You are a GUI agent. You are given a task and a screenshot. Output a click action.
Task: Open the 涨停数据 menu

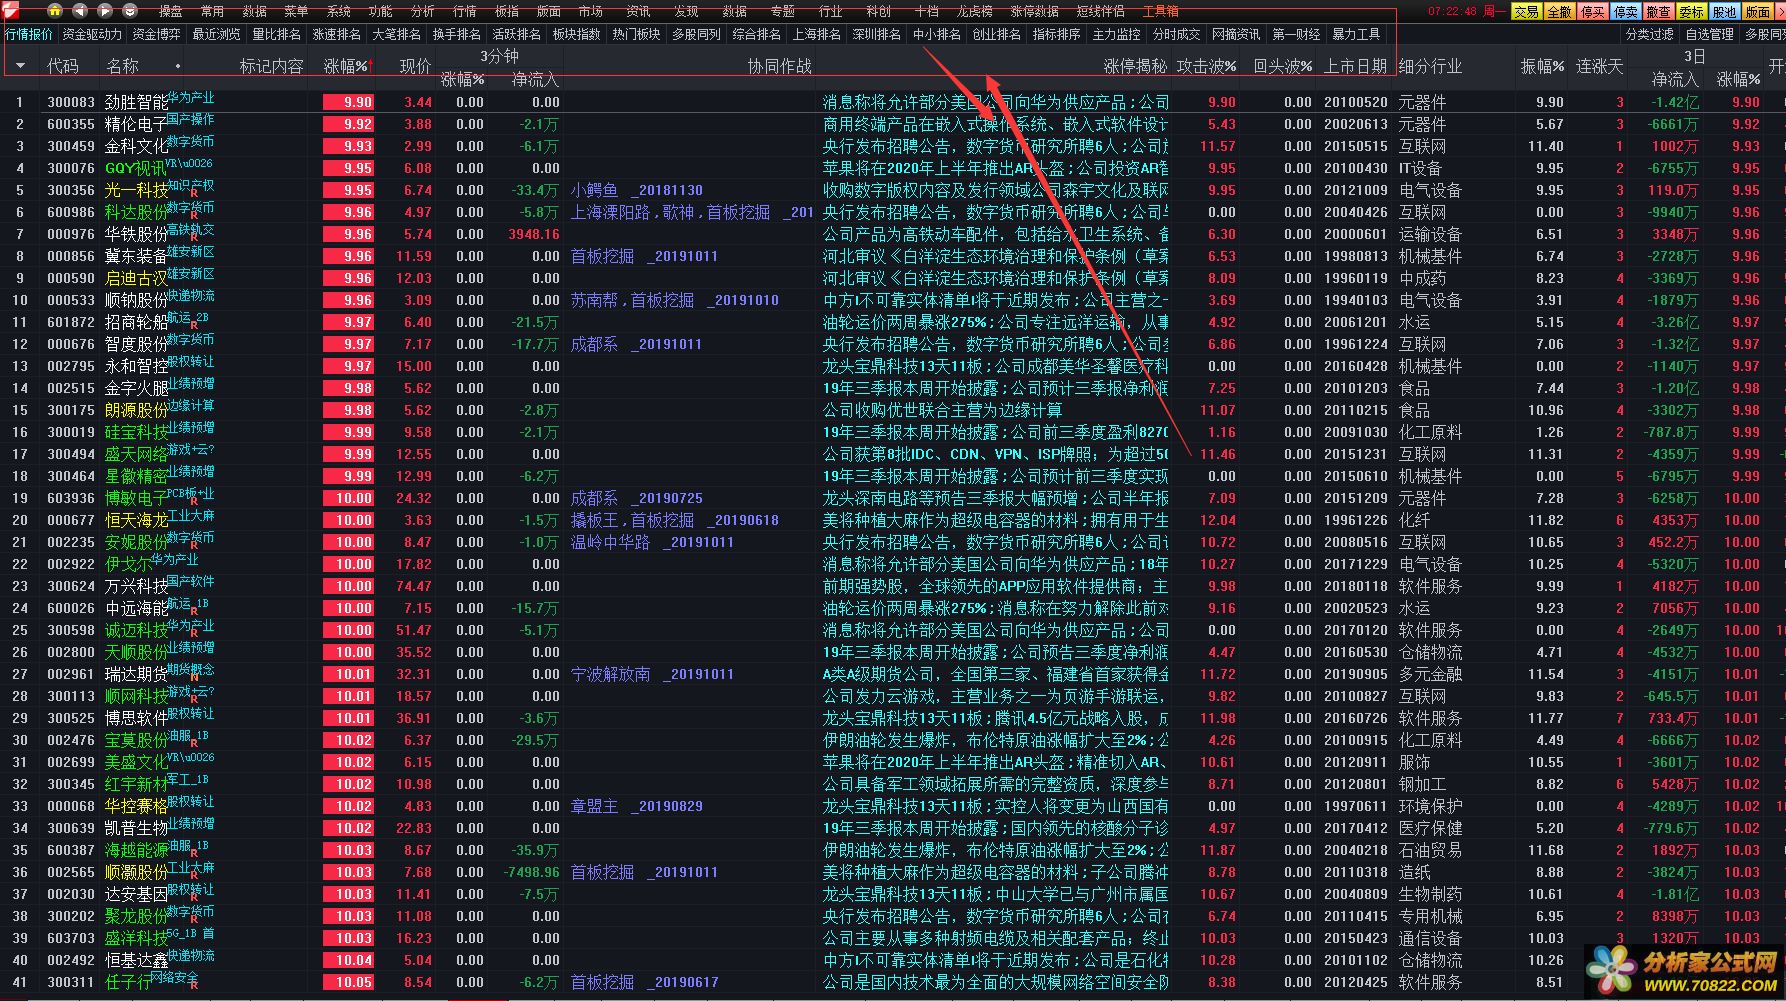[x=1034, y=12]
